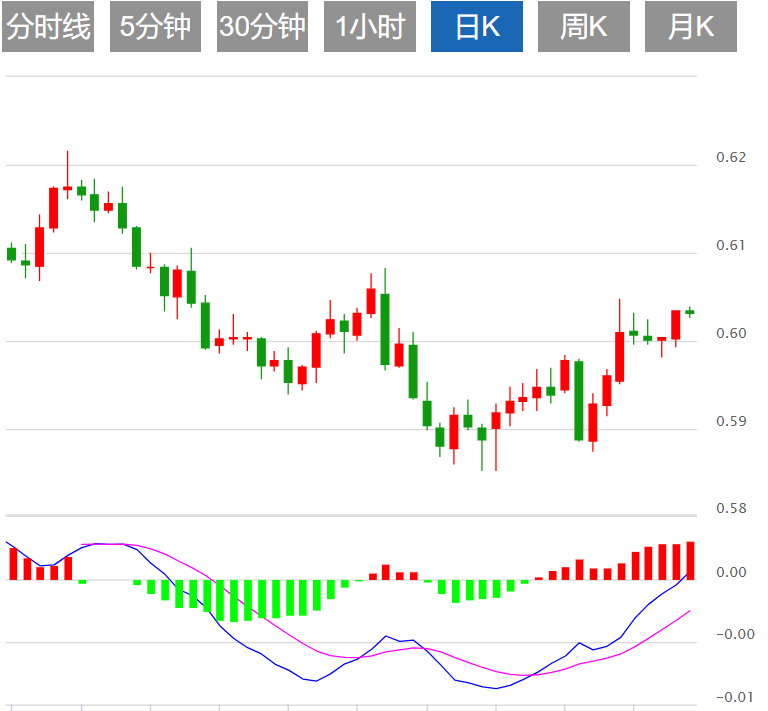
Task: Select the active 日K tab
Action: coord(477,27)
